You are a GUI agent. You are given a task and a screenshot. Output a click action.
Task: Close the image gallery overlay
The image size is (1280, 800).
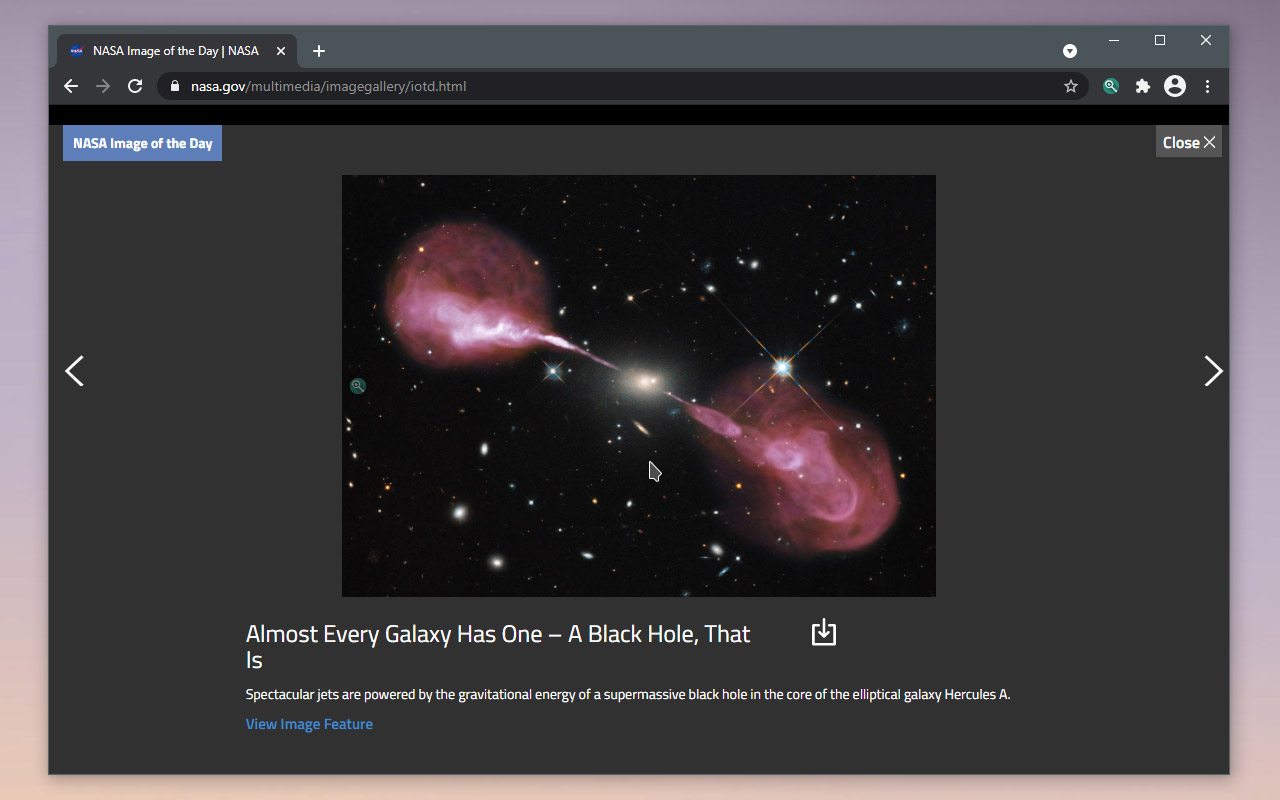(1189, 142)
